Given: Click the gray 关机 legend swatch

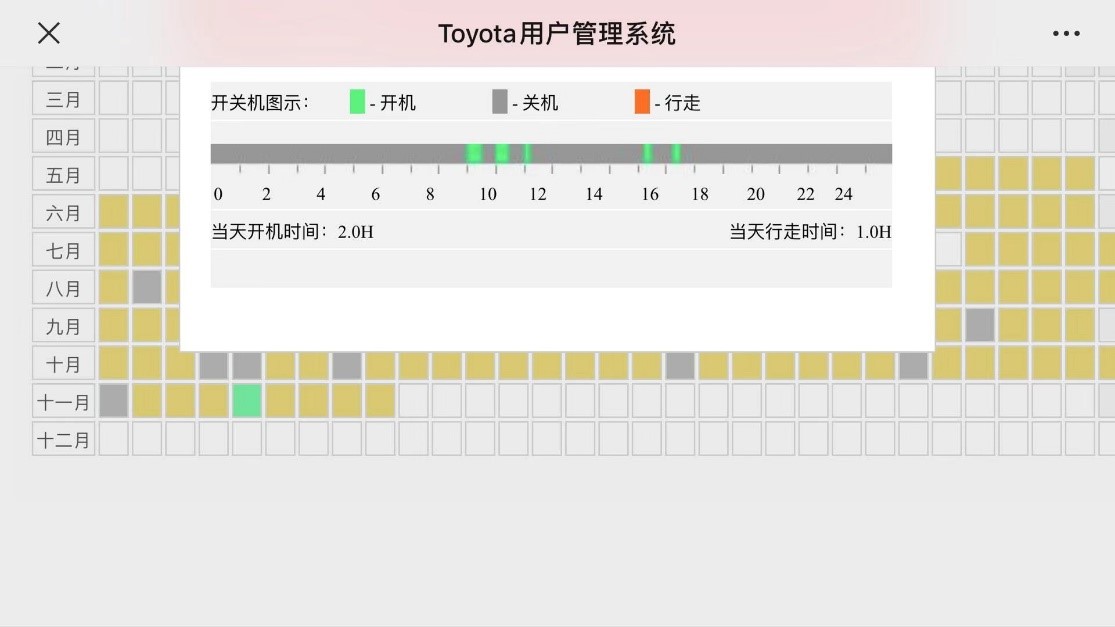Looking at the screenshot, I should click(499, 102).
